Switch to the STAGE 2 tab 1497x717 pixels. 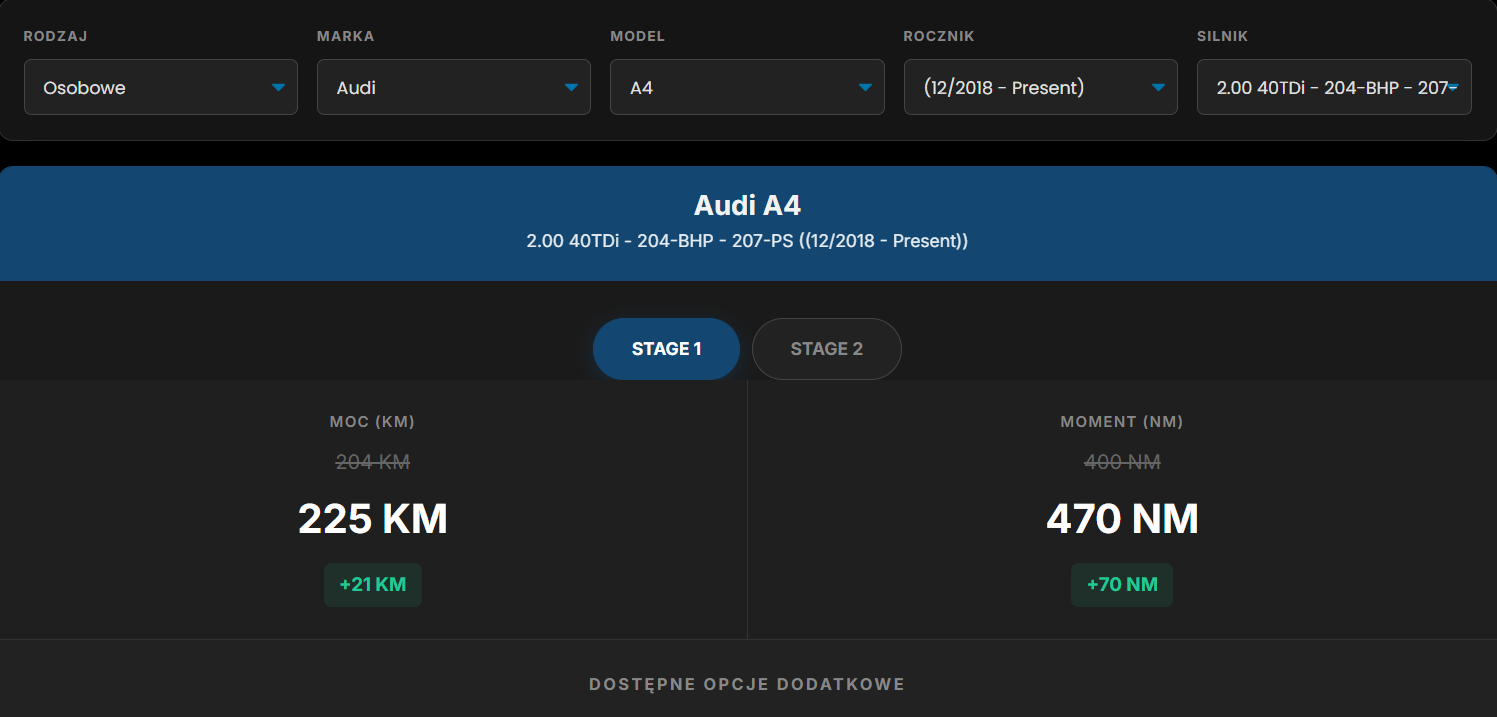tap(826, 348)
